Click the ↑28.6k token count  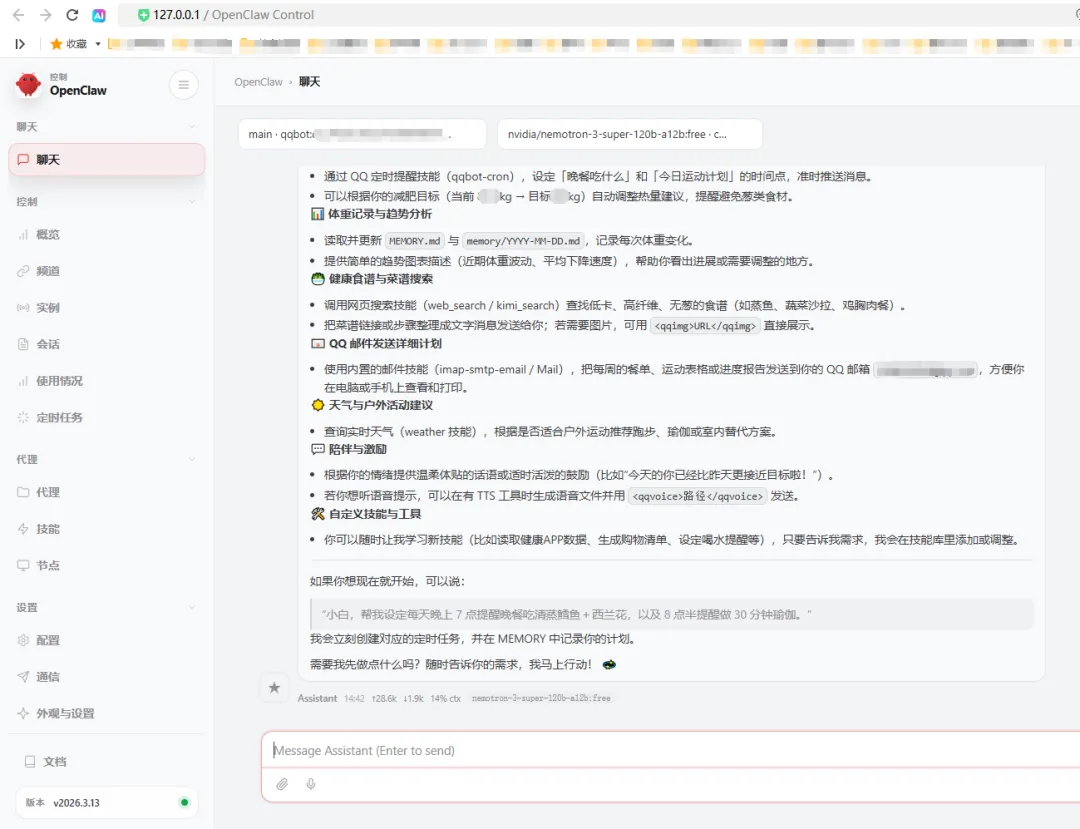(x=384, y=698)
